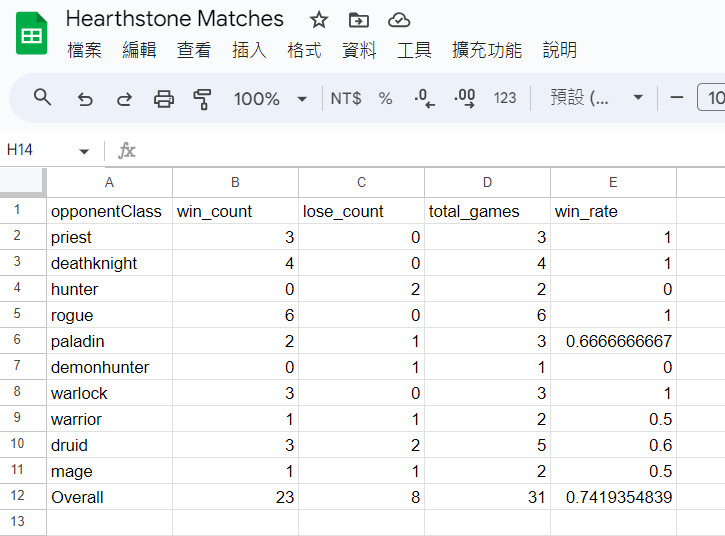Screen dimensions: 725x536
Task: Select the deathknight cell
Action: pyautogui.click(x=110, y=263)
